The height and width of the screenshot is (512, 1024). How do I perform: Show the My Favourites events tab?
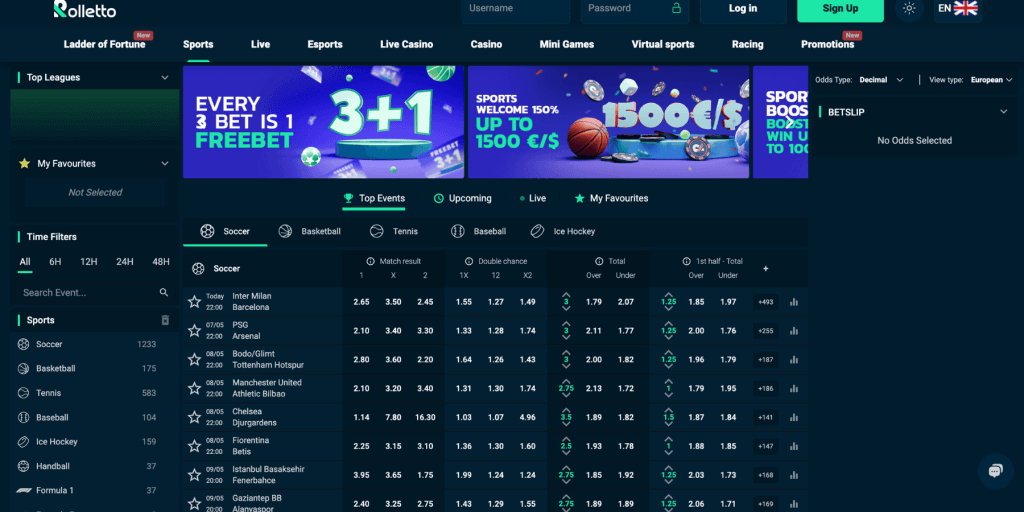611,199
